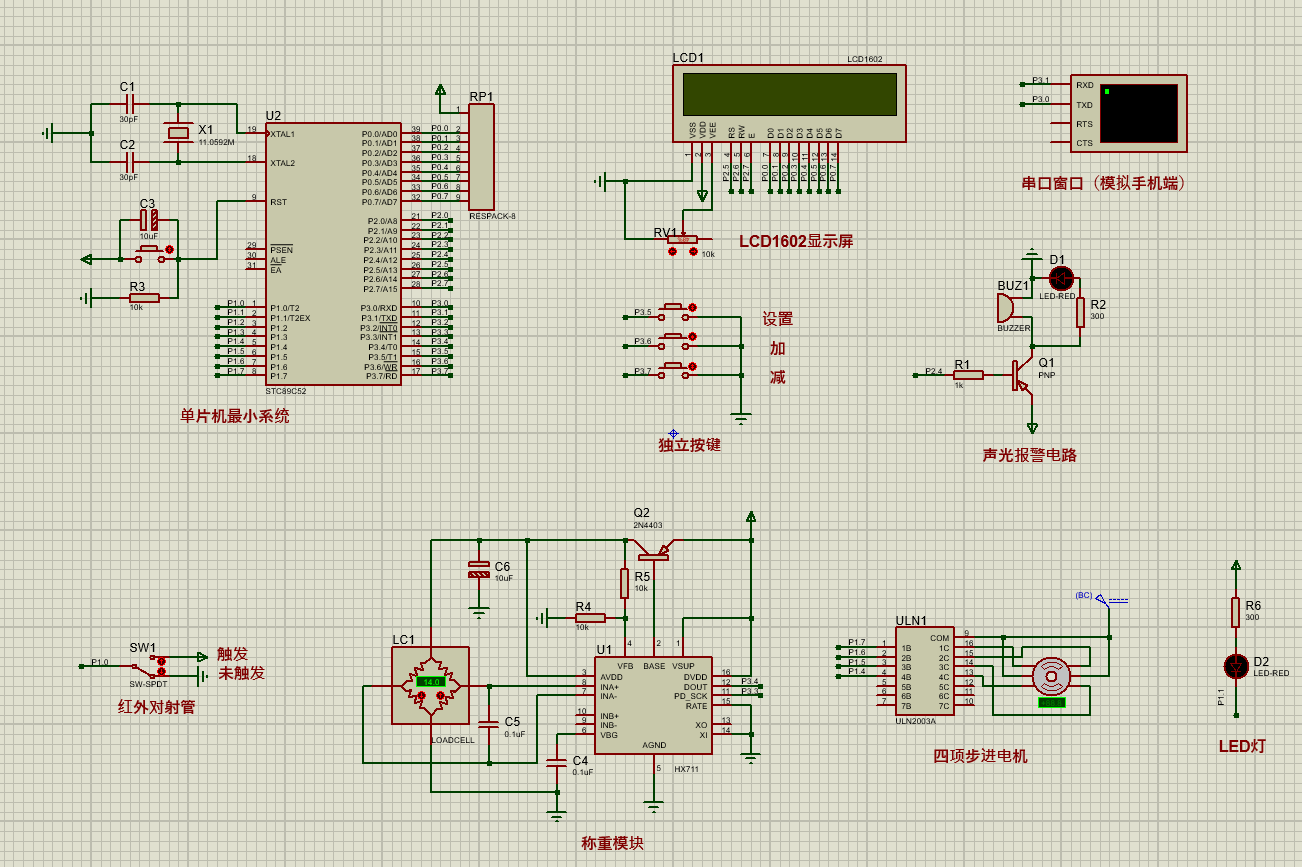Select the load cell LC1
Screen dimensions: 1302x867
point(430,684)
